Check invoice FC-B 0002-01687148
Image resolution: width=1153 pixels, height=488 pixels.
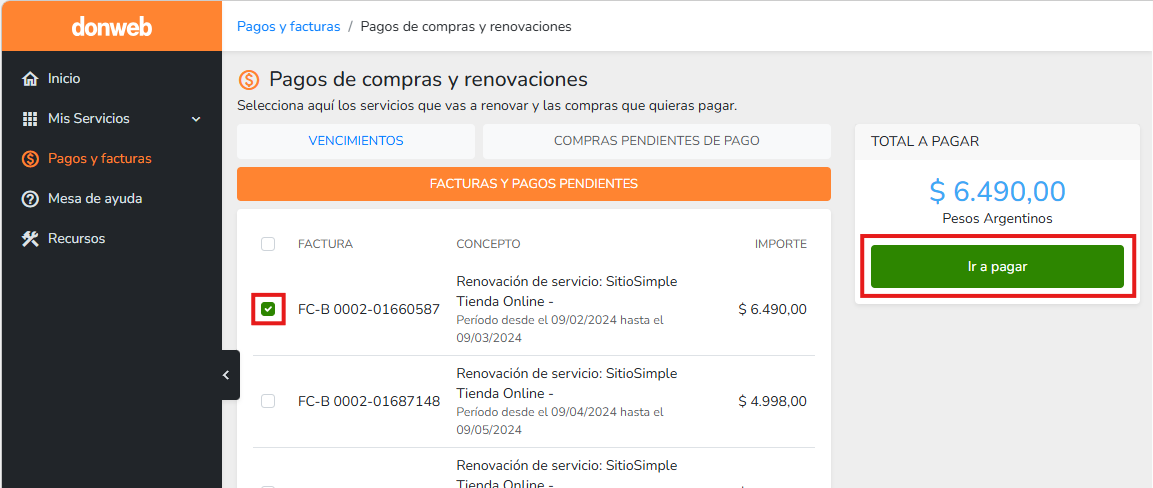268,401
